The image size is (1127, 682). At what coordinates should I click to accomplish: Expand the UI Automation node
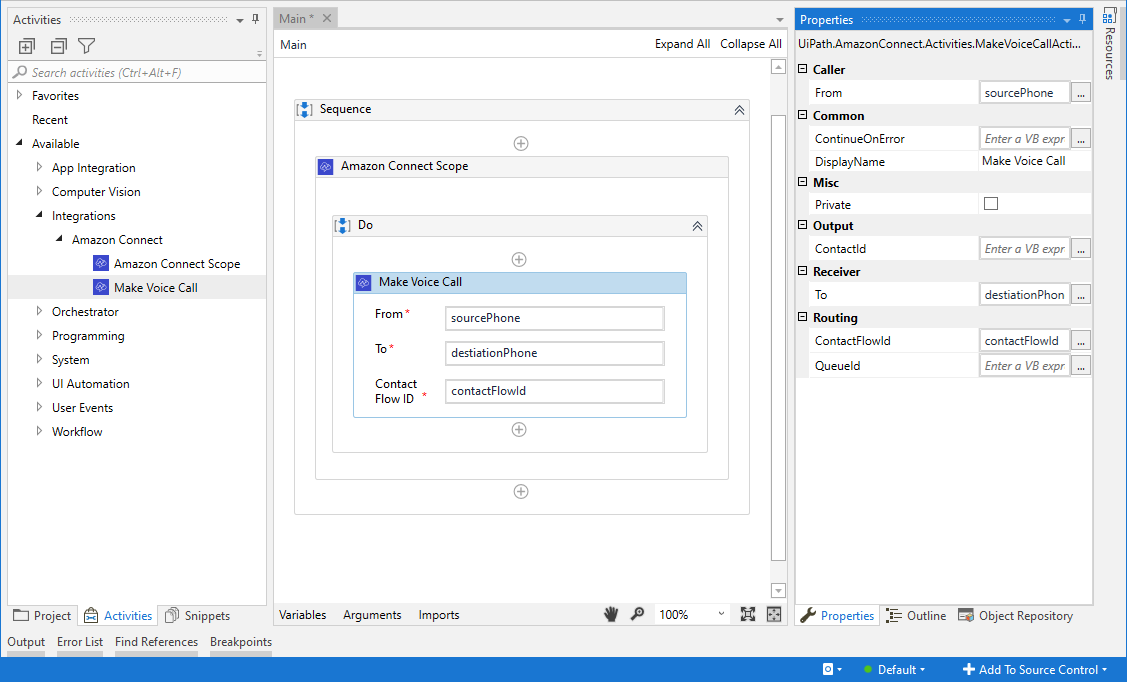(x=40, y=383)
